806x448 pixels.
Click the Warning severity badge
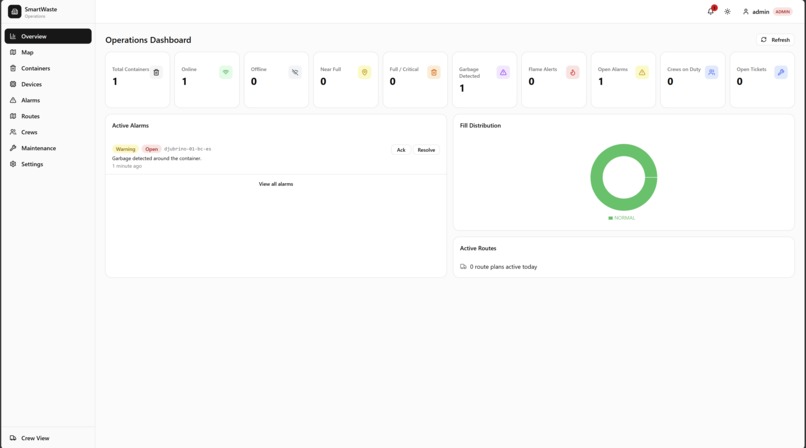(x=125, y=148)
